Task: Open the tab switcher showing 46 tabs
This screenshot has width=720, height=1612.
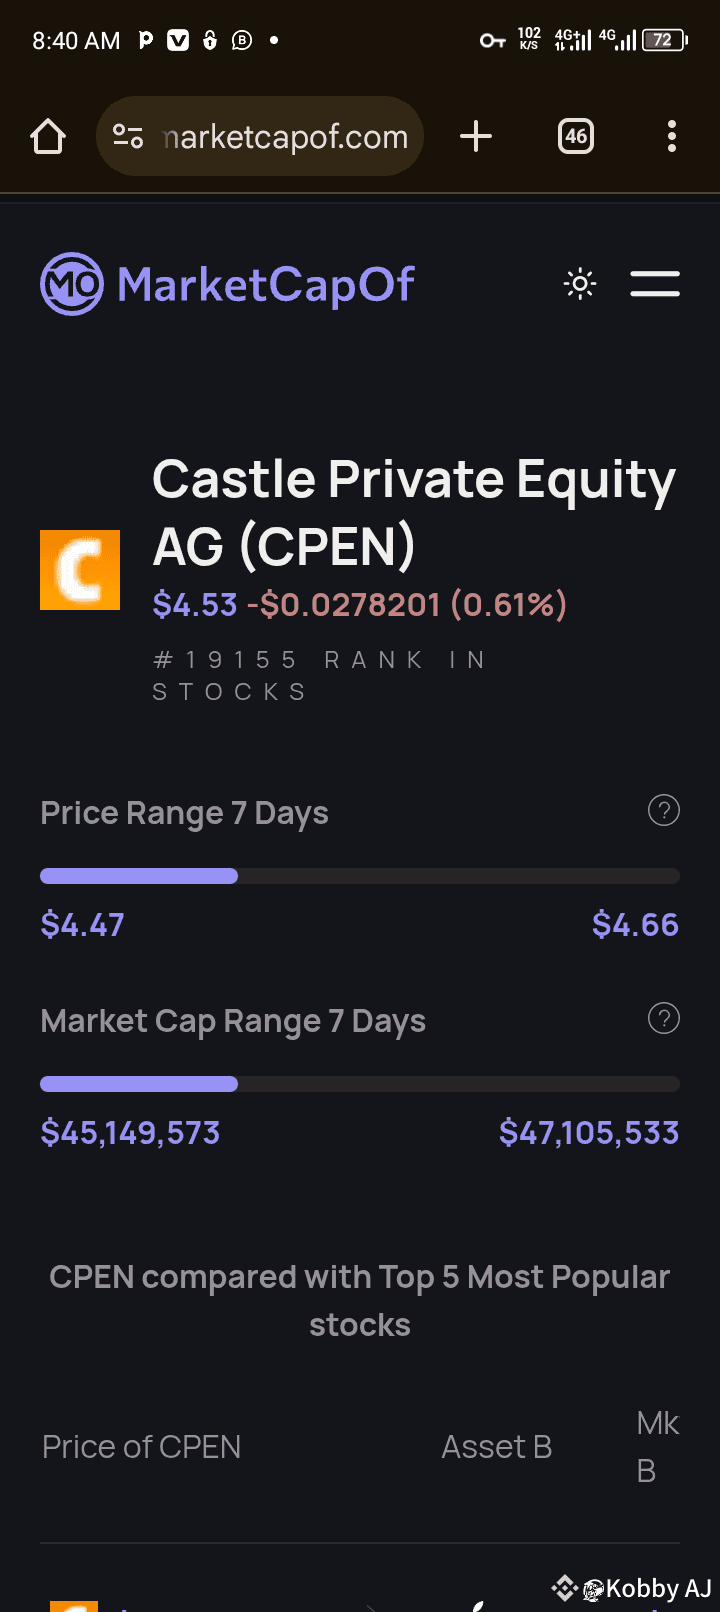Action: tap(576, 136)
